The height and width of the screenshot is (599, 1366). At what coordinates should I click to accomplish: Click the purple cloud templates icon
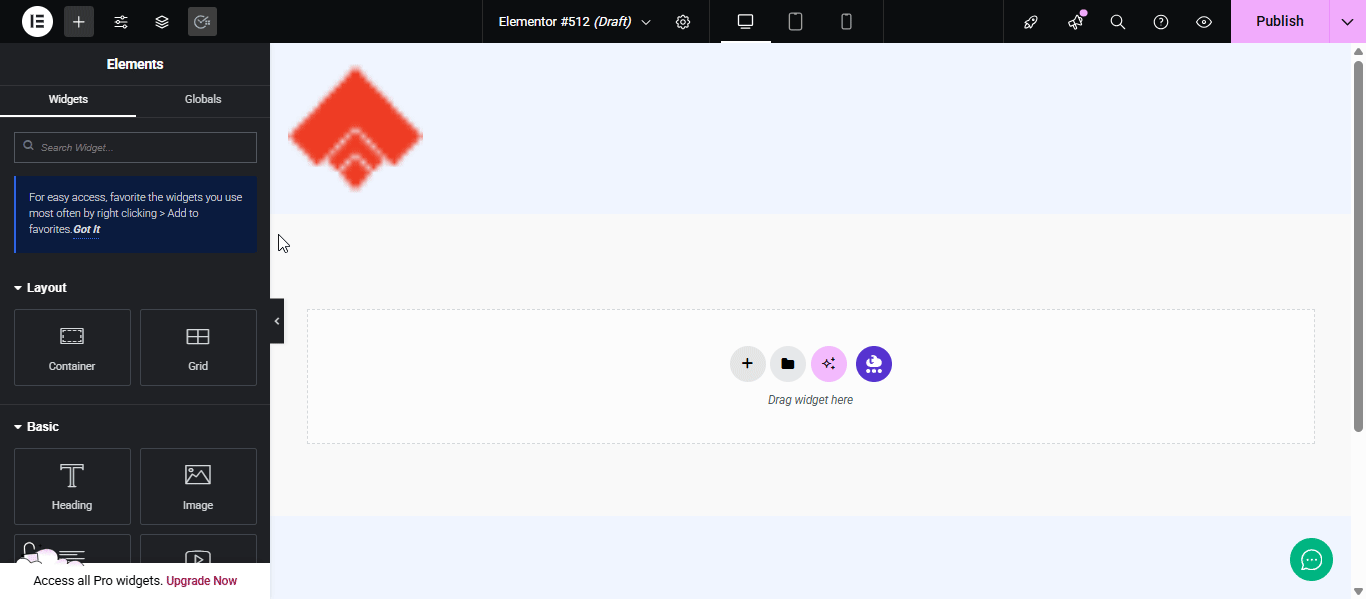[x=874, y=364]
